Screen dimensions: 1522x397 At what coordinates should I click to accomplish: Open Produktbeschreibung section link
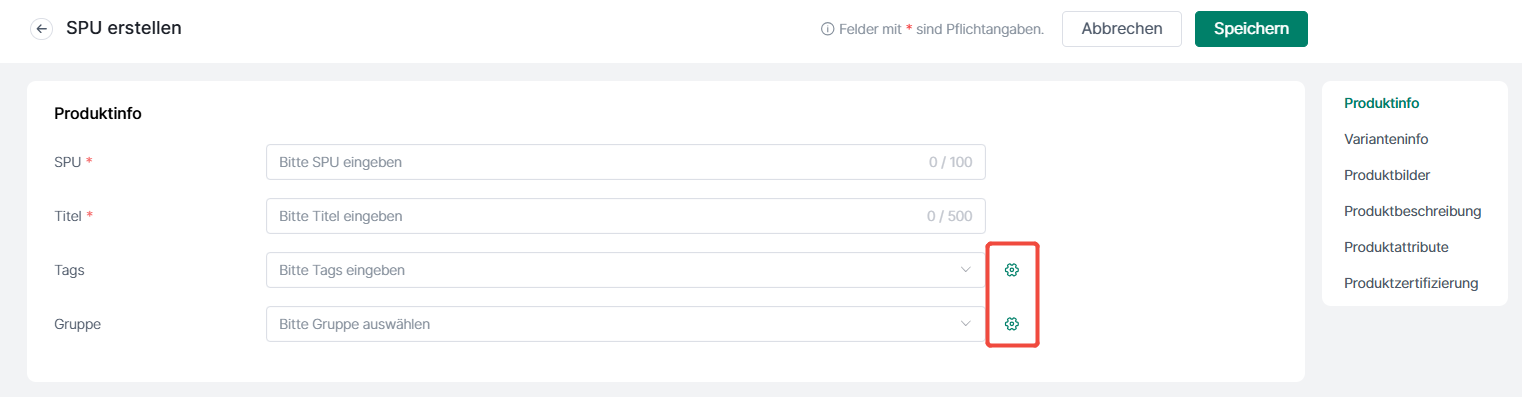click(x=1413, y=211)
